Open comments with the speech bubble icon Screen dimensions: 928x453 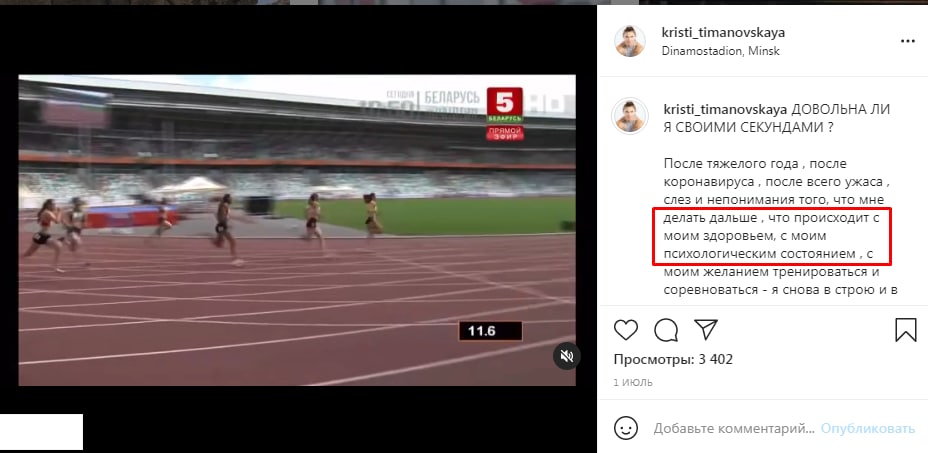coord(666,330)
